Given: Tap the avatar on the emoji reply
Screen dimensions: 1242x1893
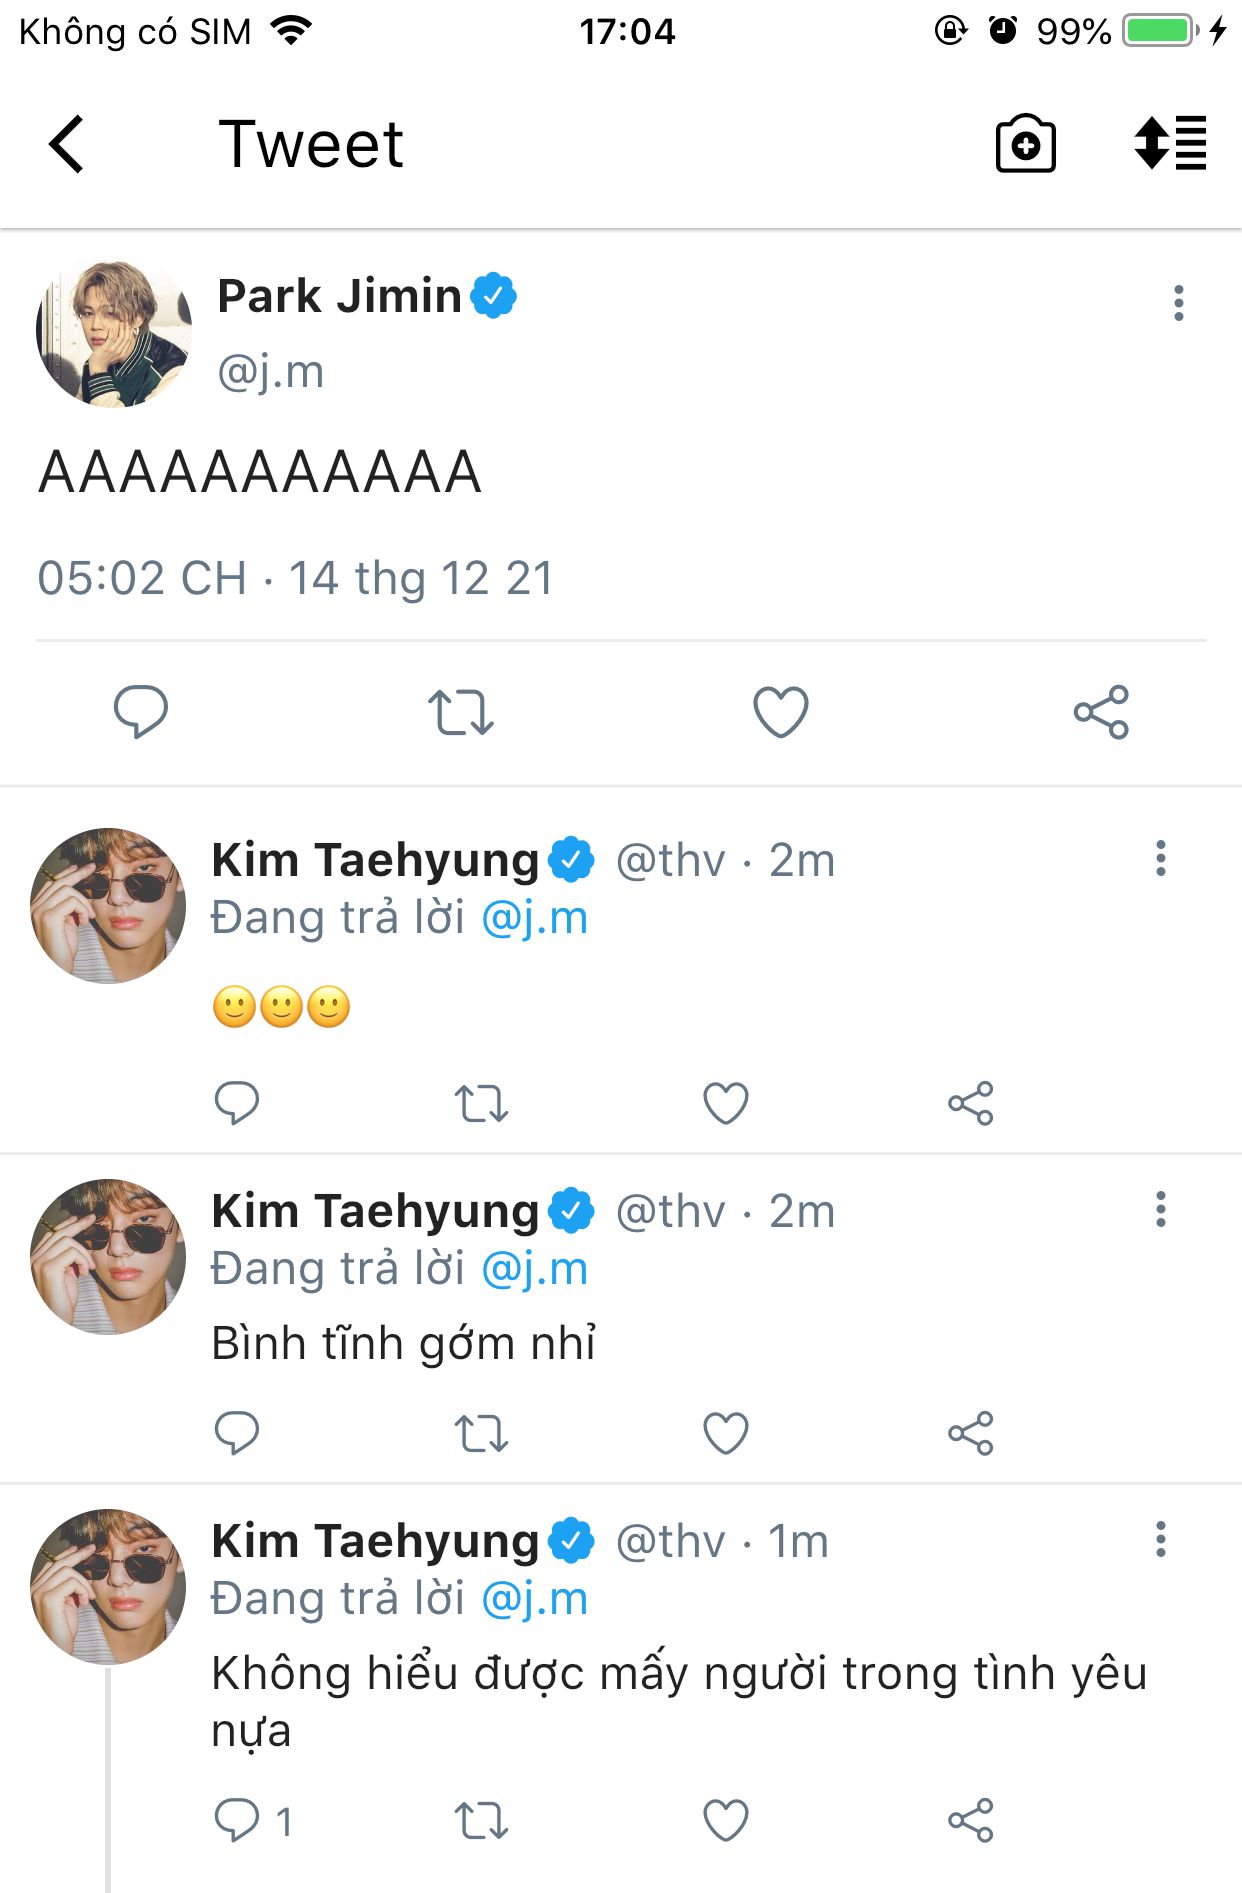Looking at the screenshot, I should point(108,905).
